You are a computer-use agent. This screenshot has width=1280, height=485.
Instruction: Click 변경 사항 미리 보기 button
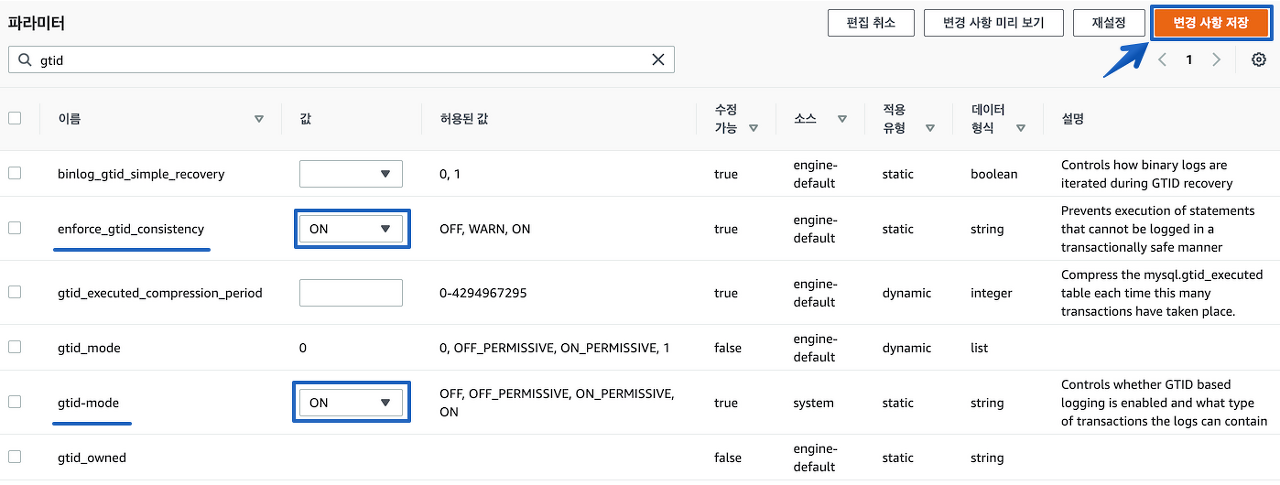(x=994, y=22)
